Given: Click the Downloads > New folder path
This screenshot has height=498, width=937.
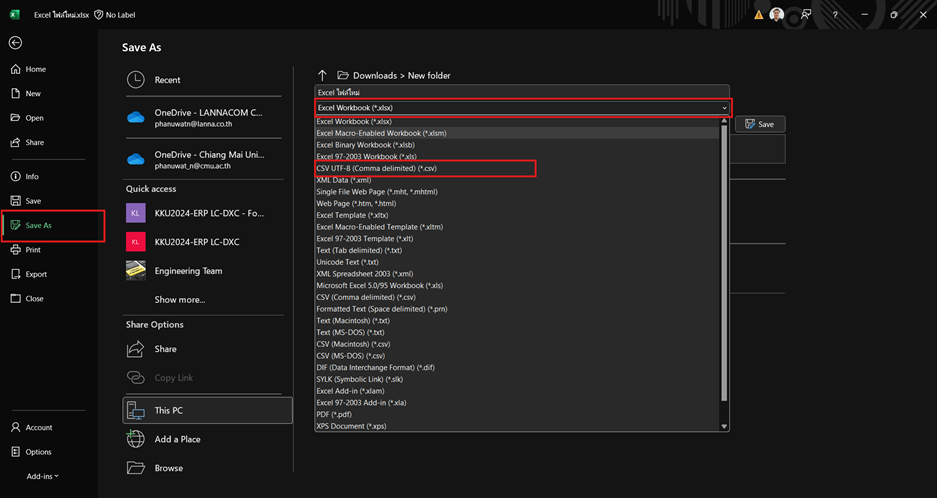Looking at the screenshot, I should (402, 75).
